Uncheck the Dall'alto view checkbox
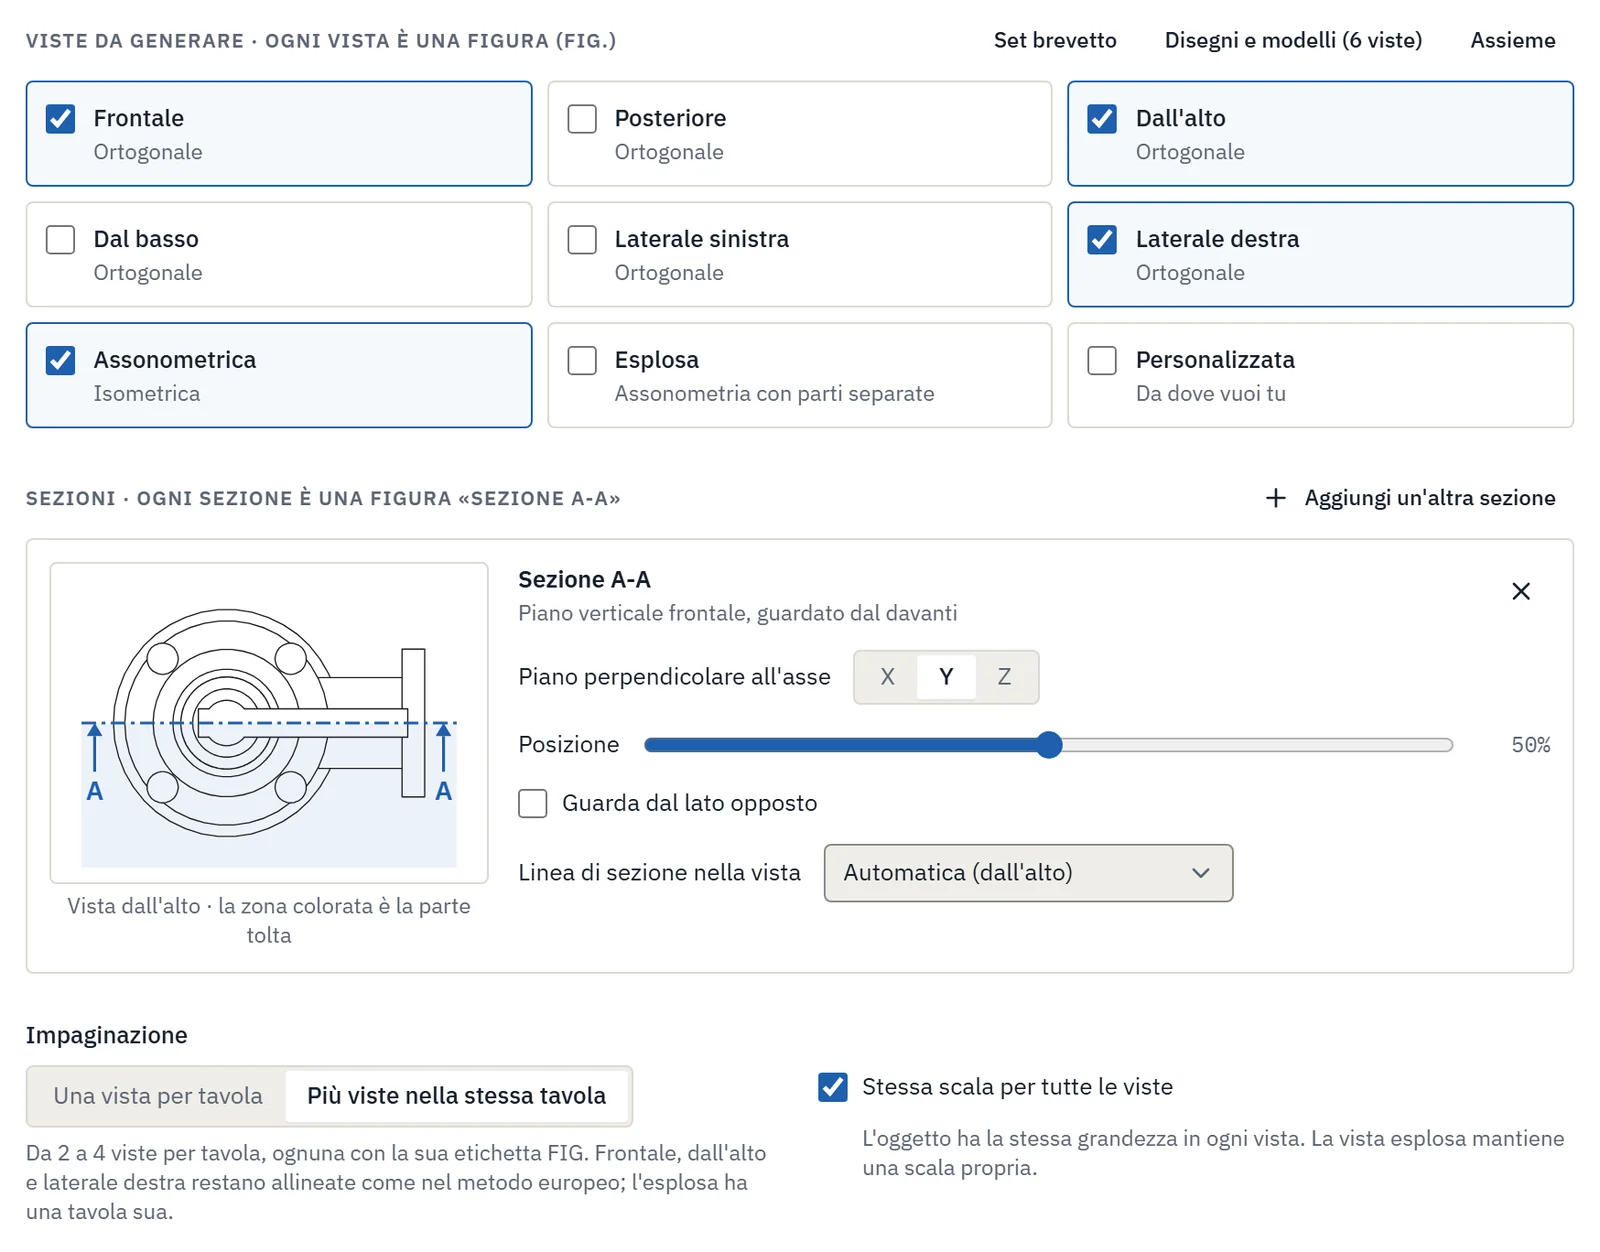 [x=1102, y=119]
